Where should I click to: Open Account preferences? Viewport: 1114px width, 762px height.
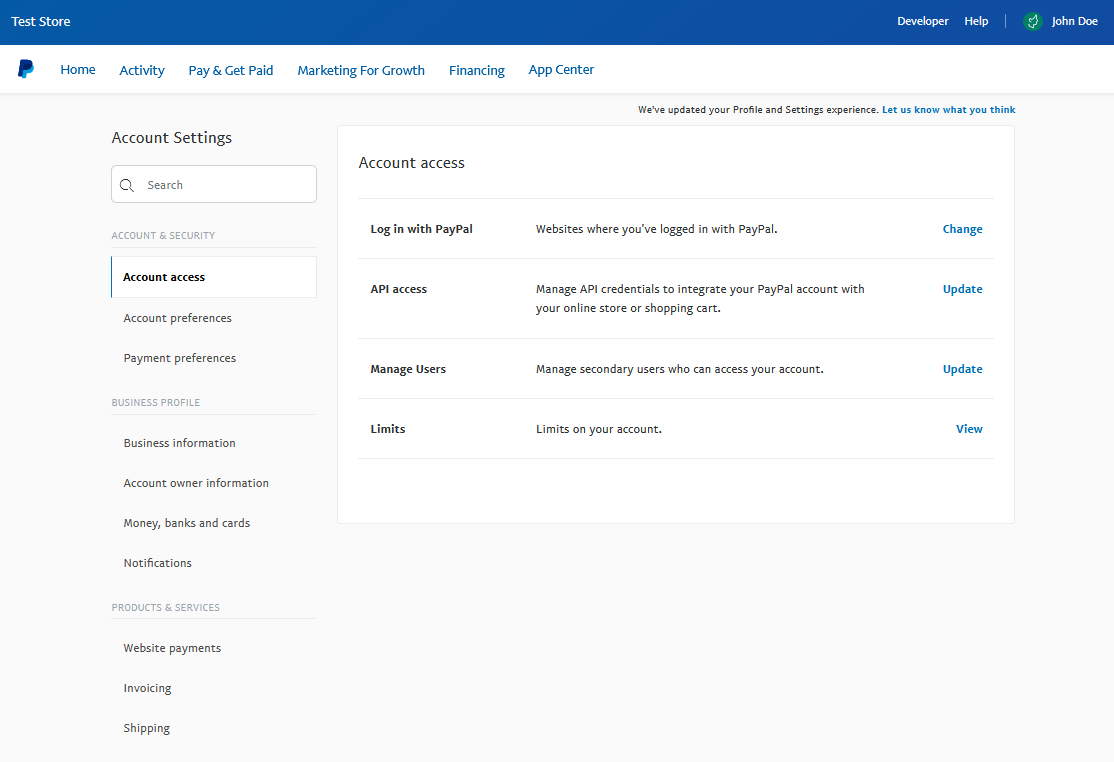point(178,318)
